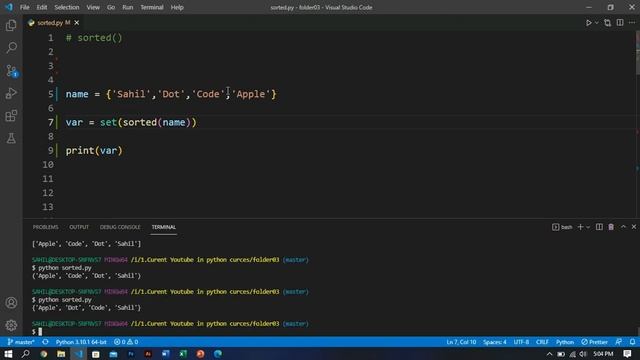Create a new terminal with plus icon

coord(580,227)
